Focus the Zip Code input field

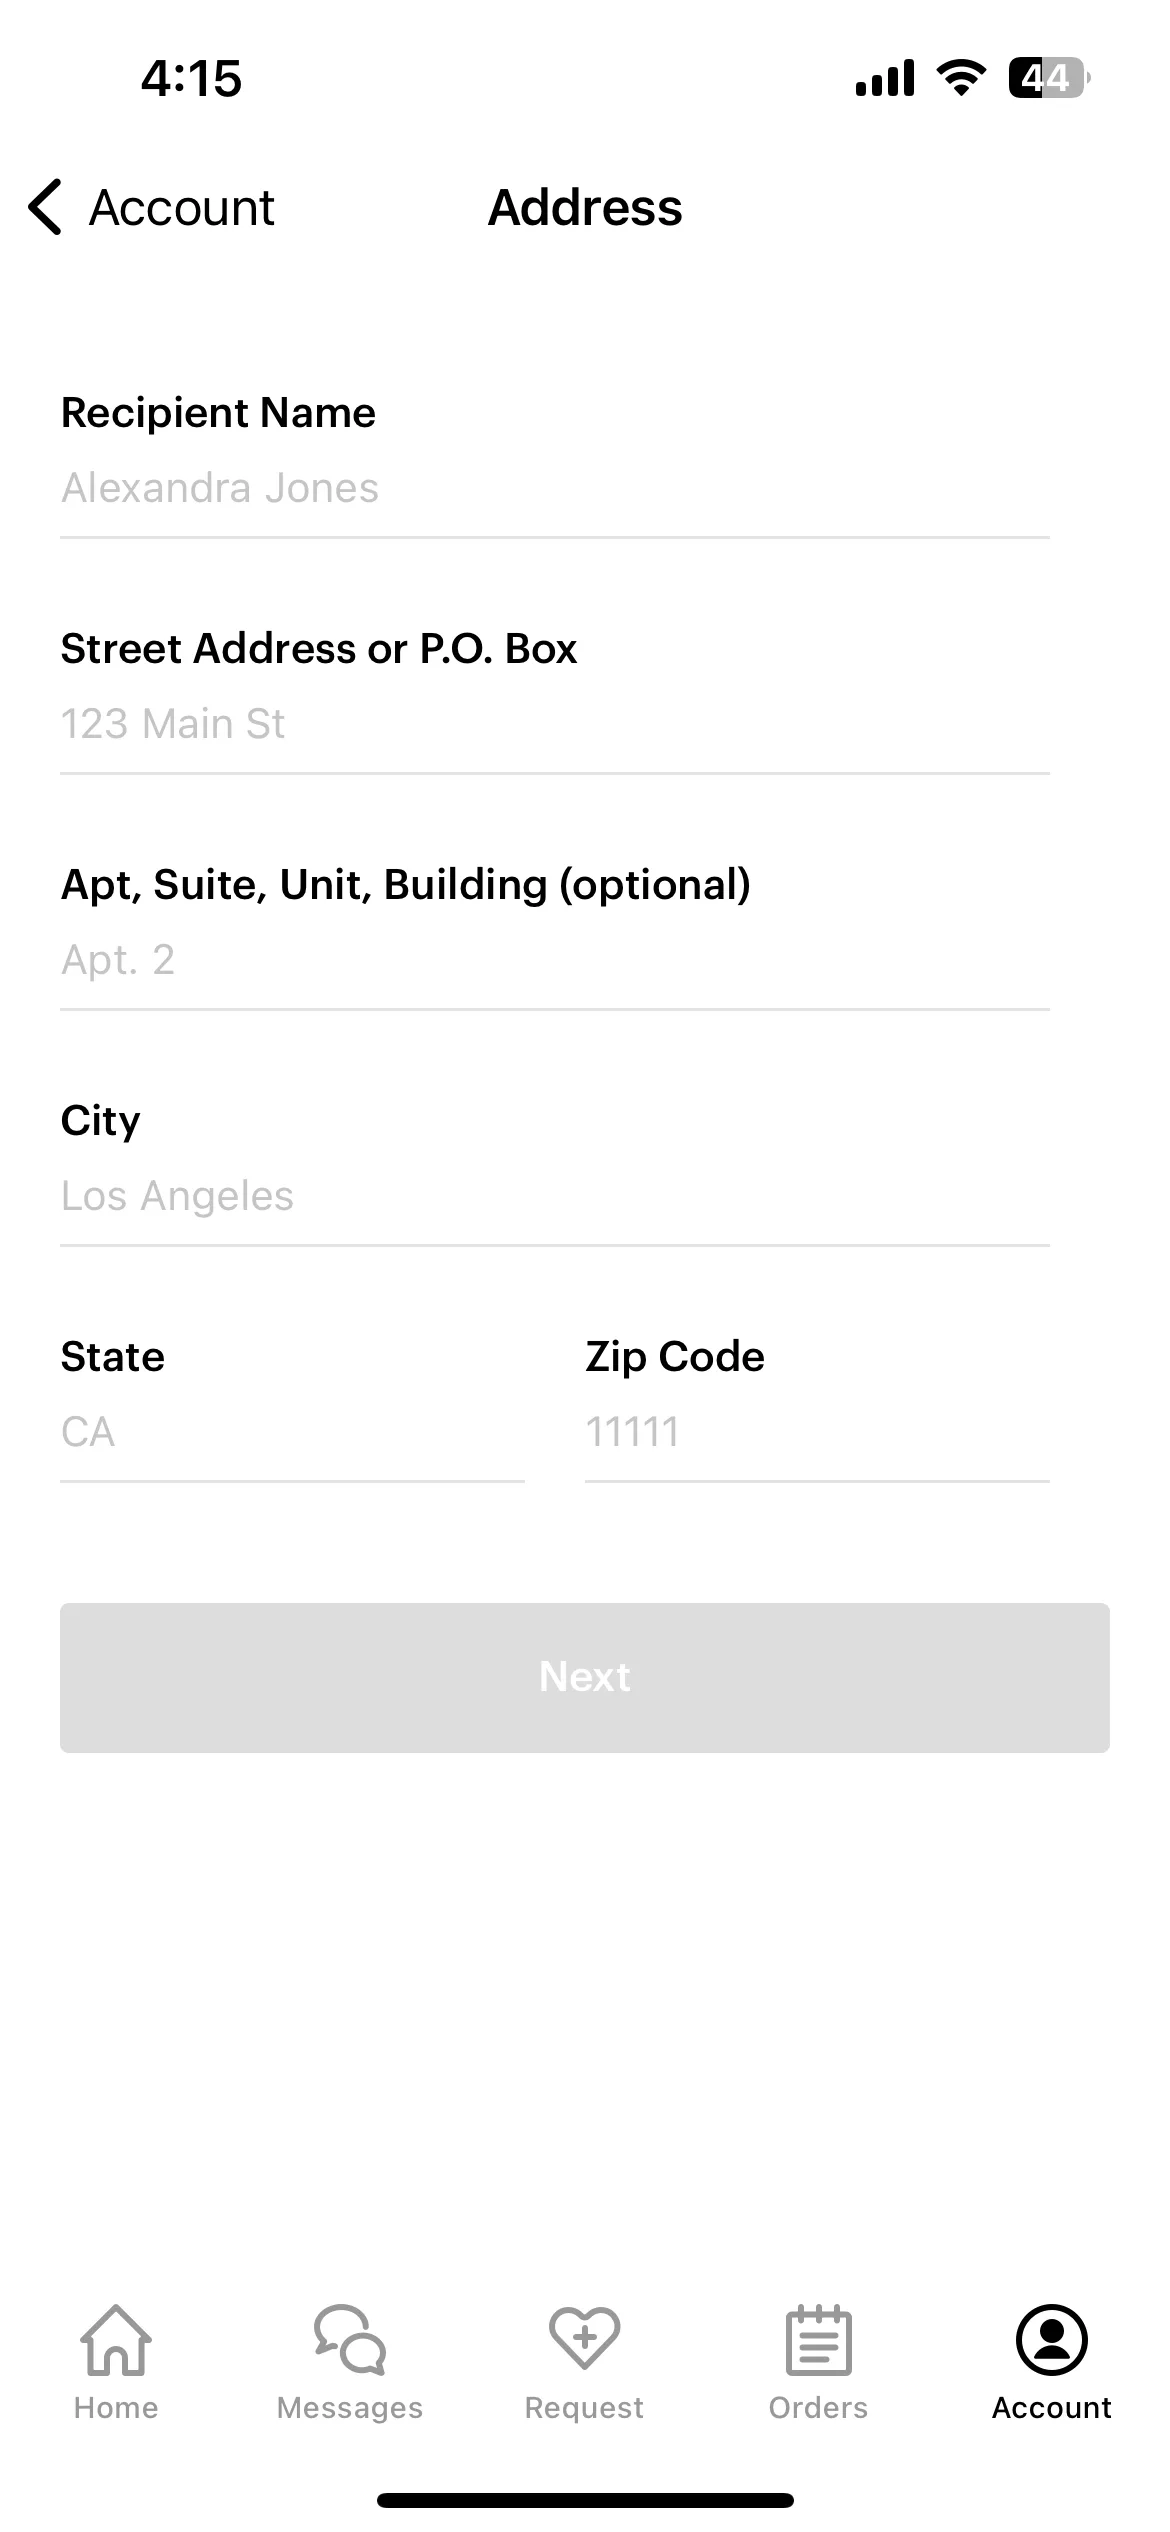[817, 1433]
